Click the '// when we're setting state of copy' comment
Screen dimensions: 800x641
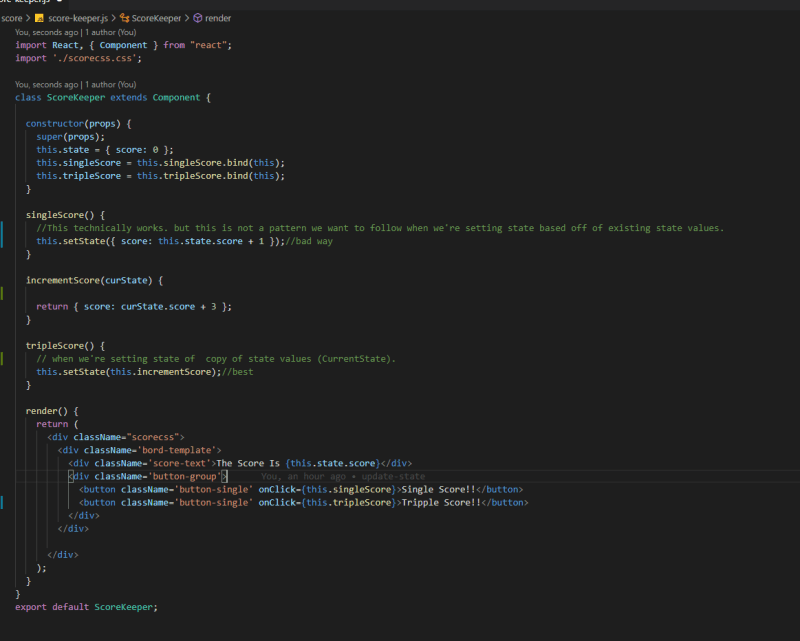coord(216,359)
